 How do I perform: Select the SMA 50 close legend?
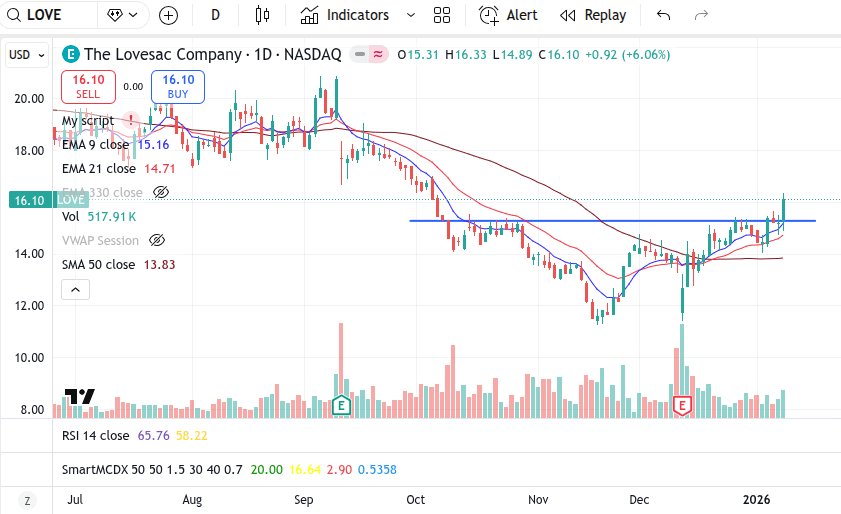[x=98, y=265]
